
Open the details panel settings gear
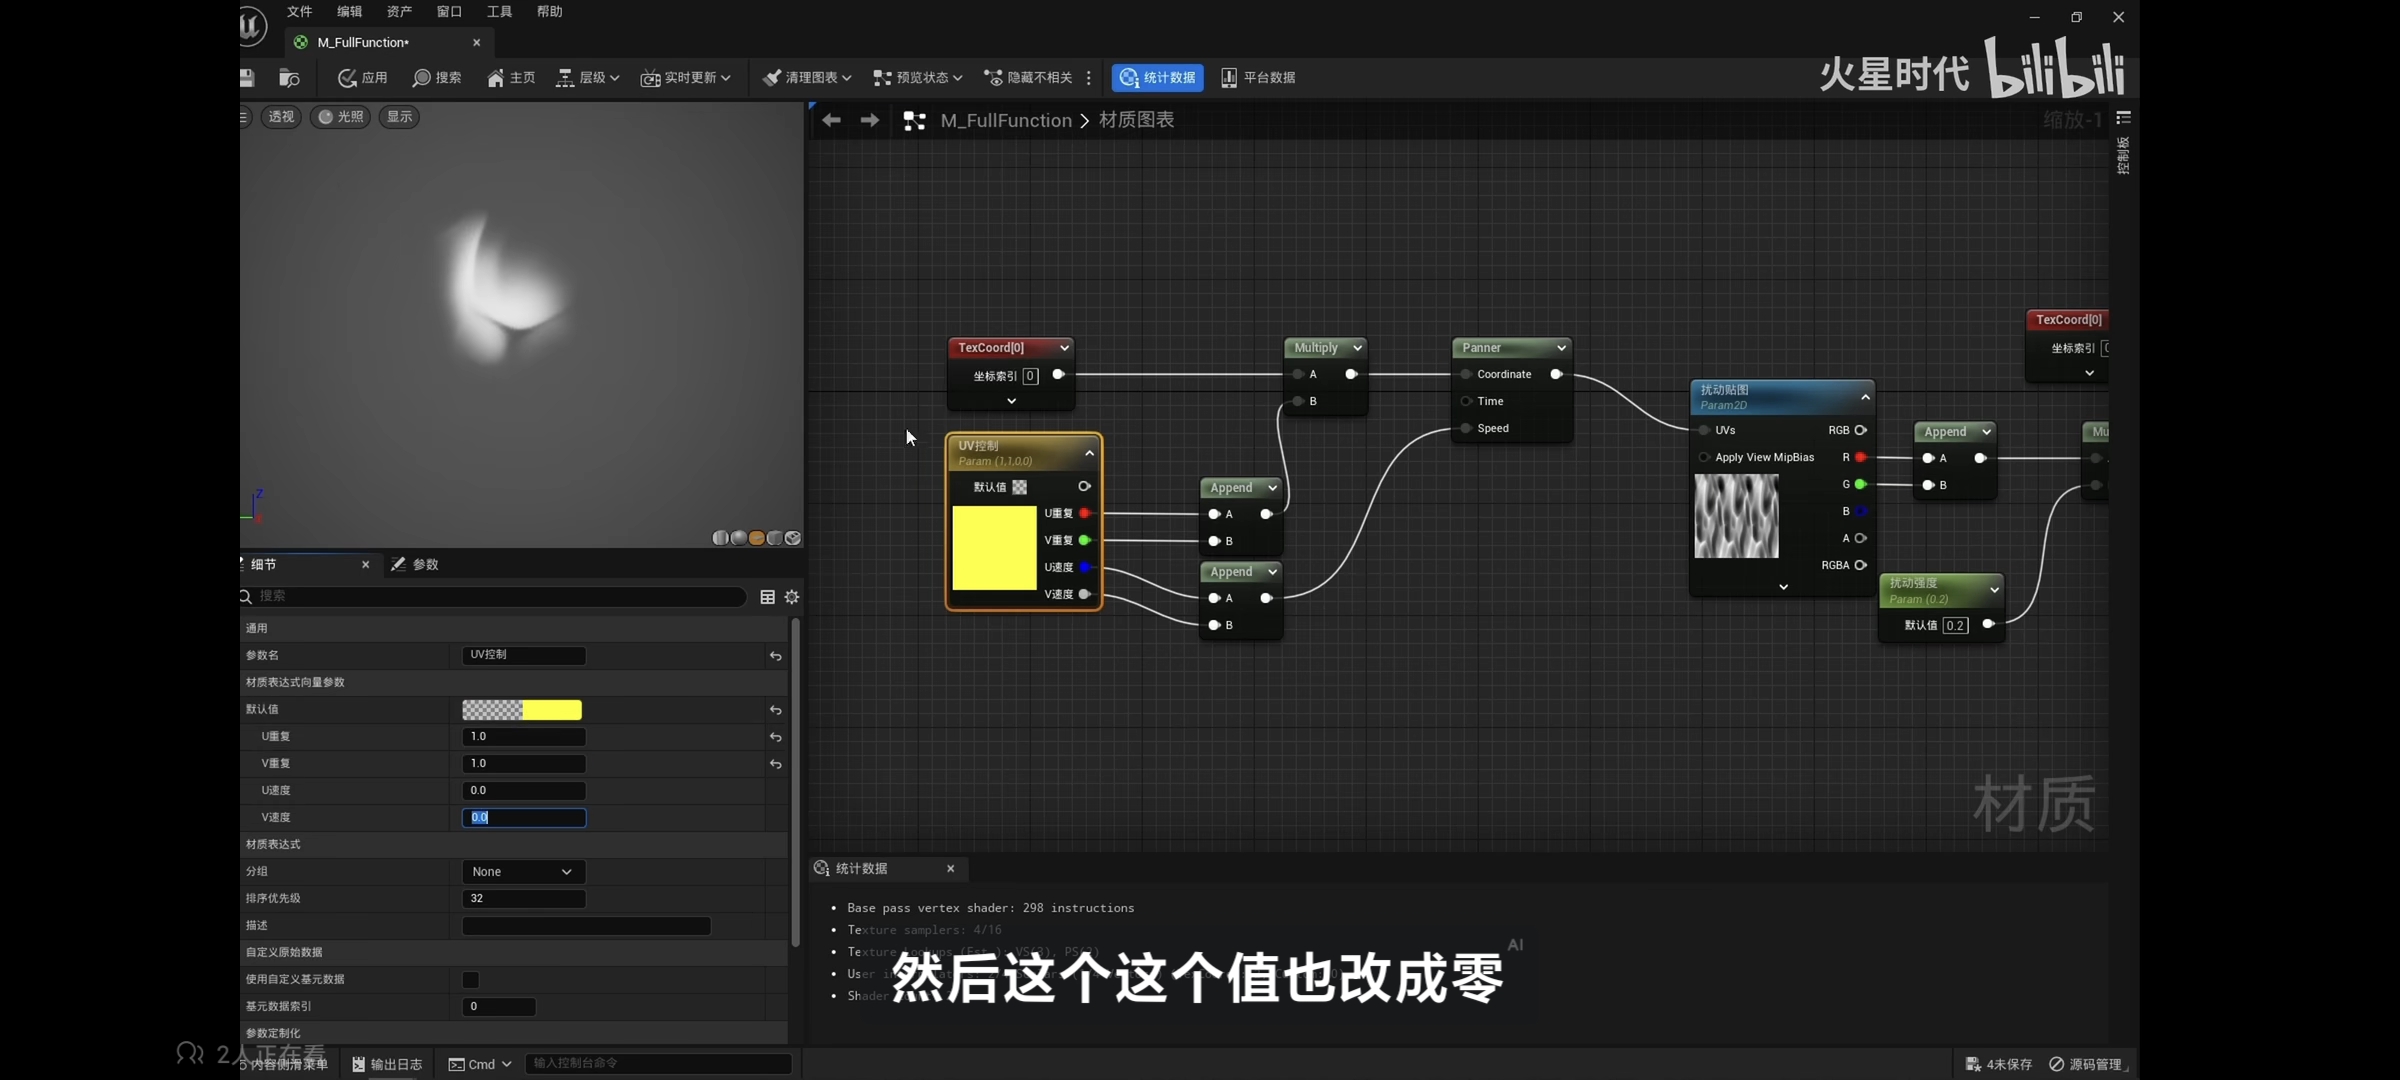(792, 597)
